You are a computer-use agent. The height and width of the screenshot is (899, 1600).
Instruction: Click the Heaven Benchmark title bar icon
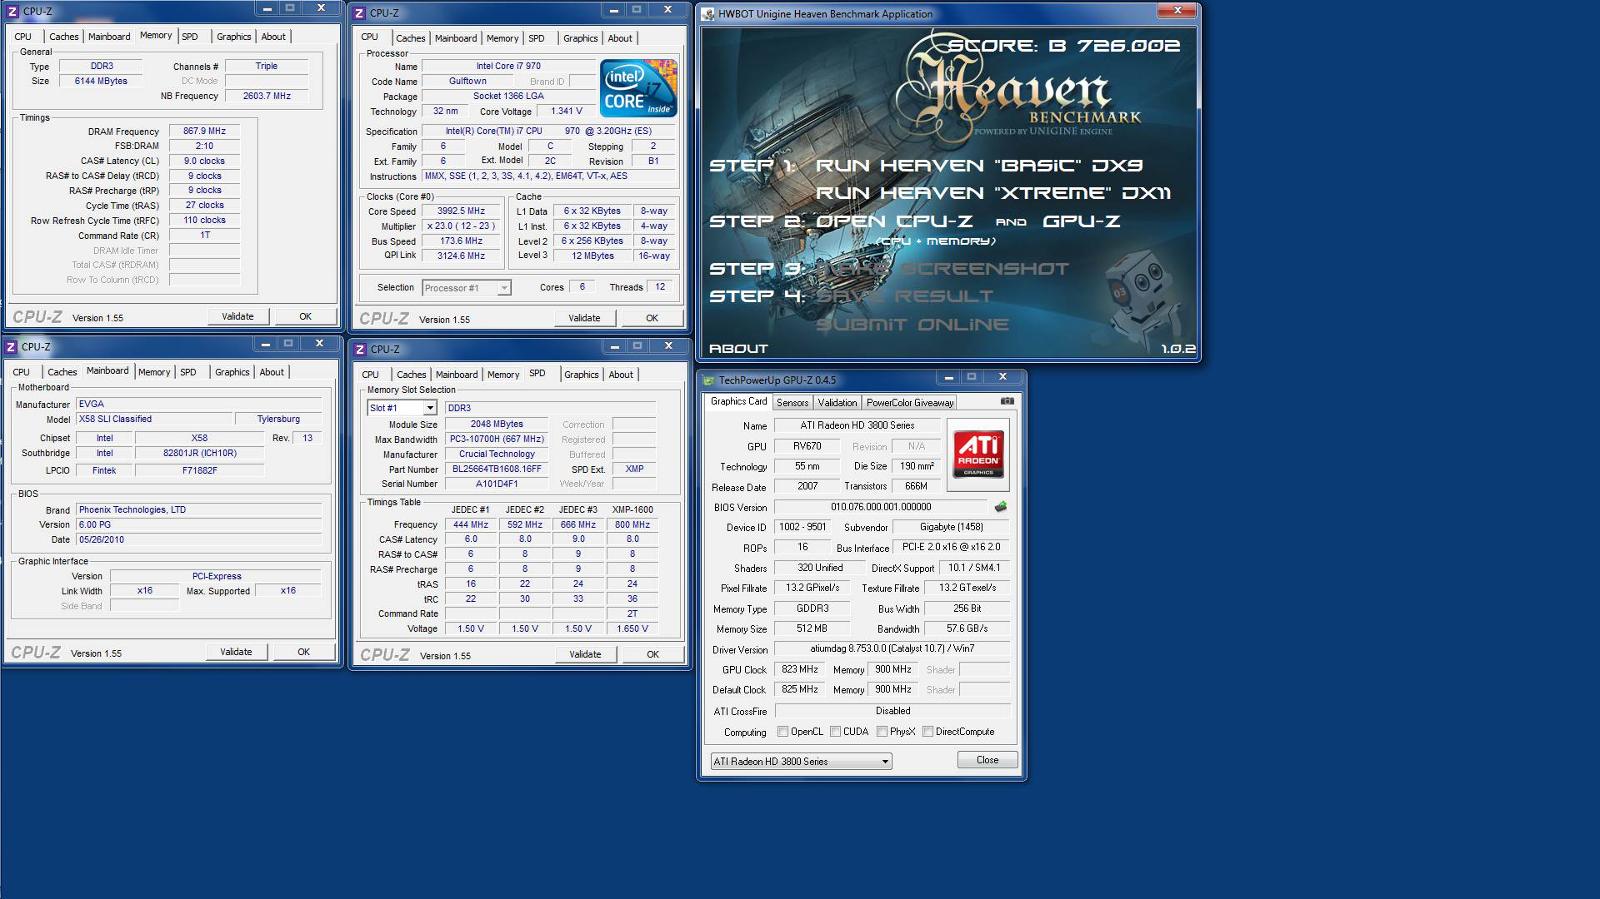tap(709, 14)
